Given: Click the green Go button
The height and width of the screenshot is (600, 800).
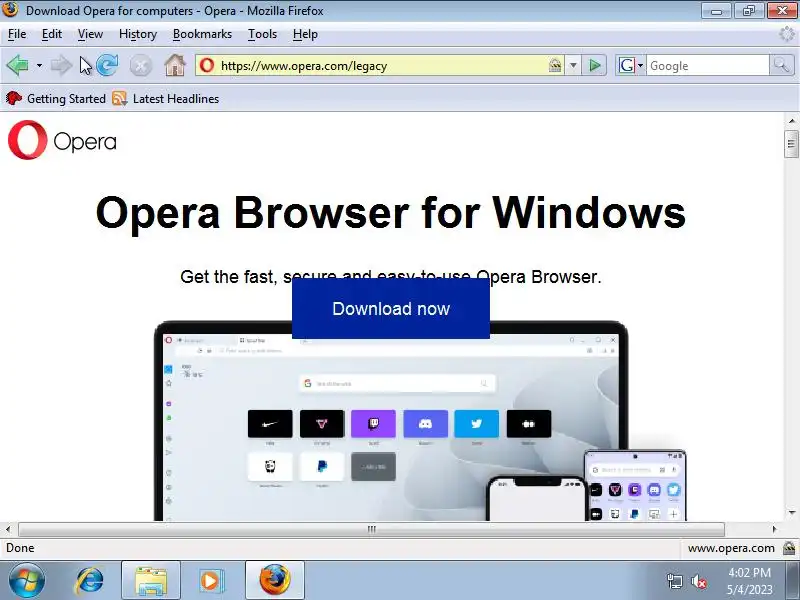Looking at the screenshot, I should coord(594,65).
